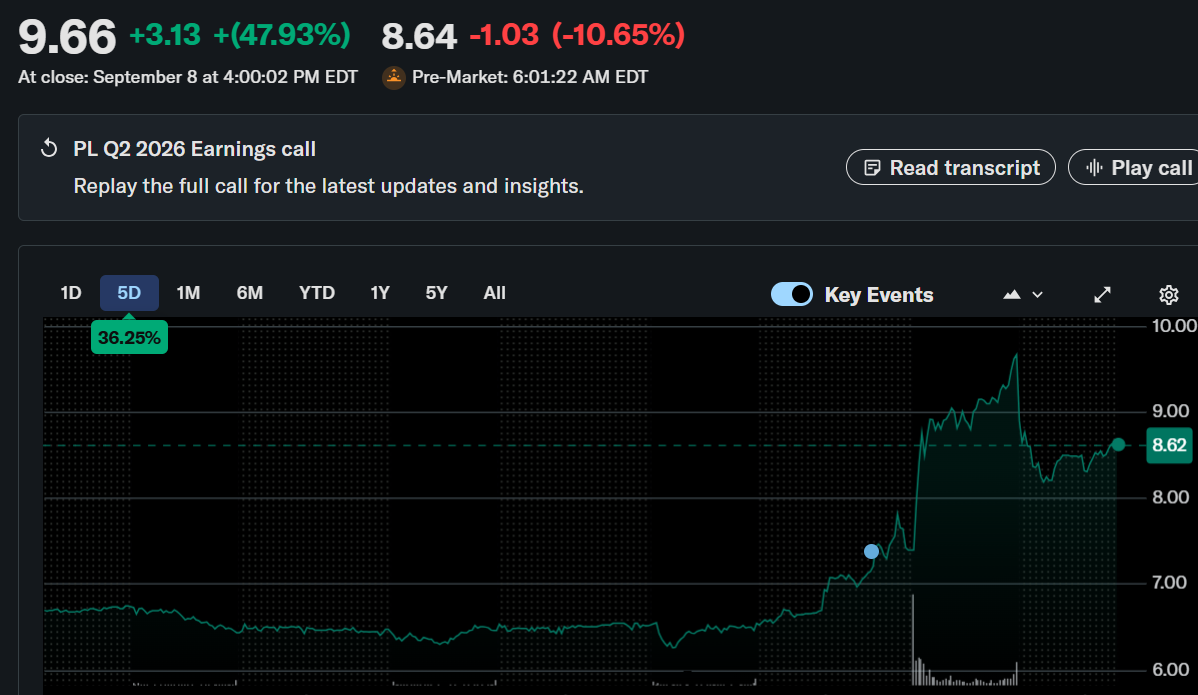1198x695 pixels.
Task: Click the 10.00 axis label
Action: [x=1174, y=326]
